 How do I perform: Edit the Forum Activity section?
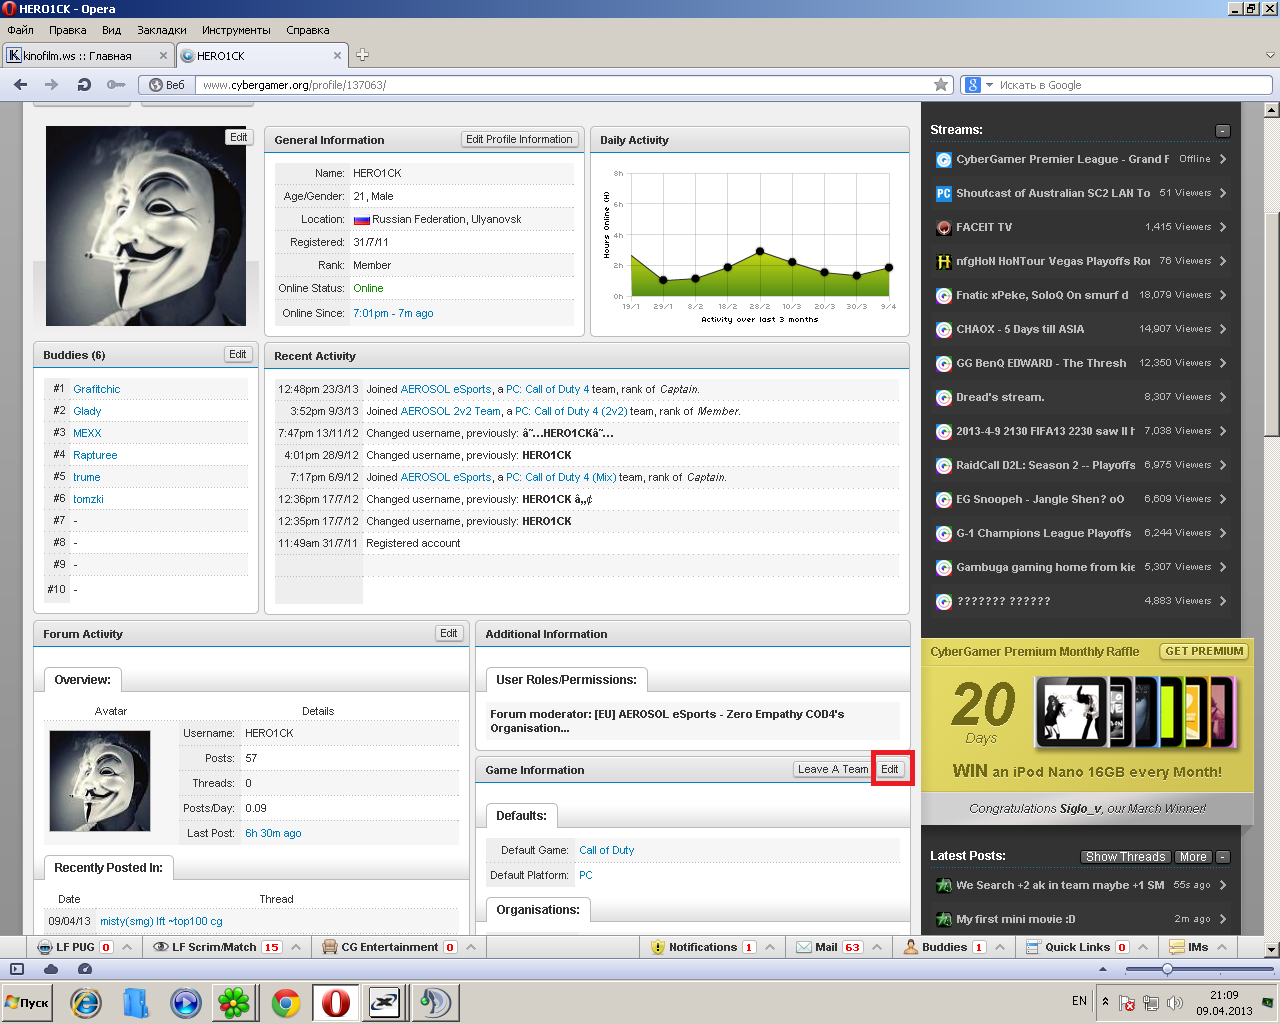[448, 633]
